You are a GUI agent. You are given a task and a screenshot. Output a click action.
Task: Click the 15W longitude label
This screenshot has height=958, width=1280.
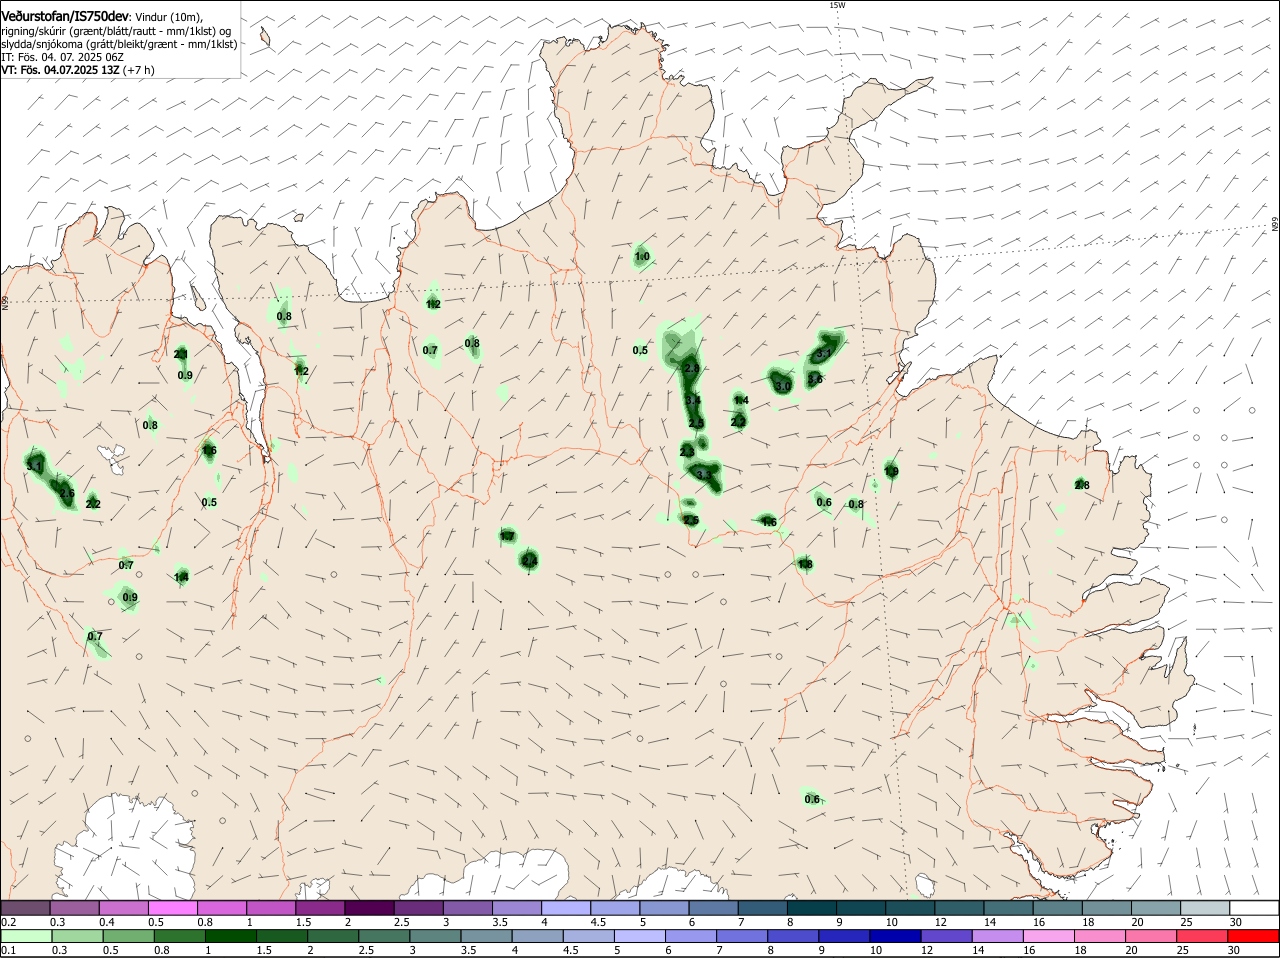837,5
